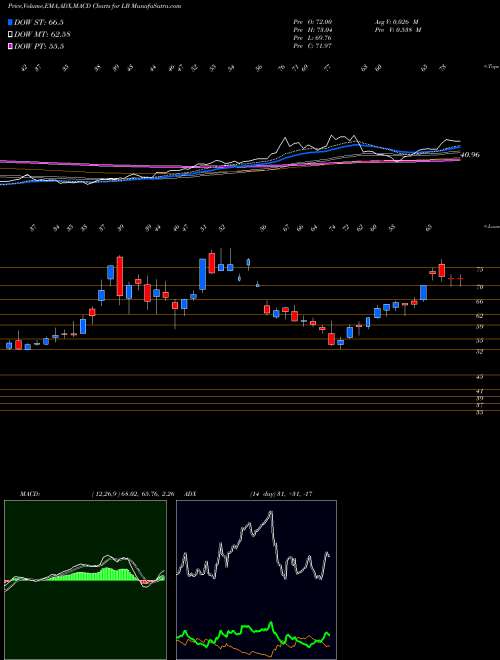Click the blue DOW ST legend swatch
The width and height of the screenshot is (500, 660).
(11, 22)
